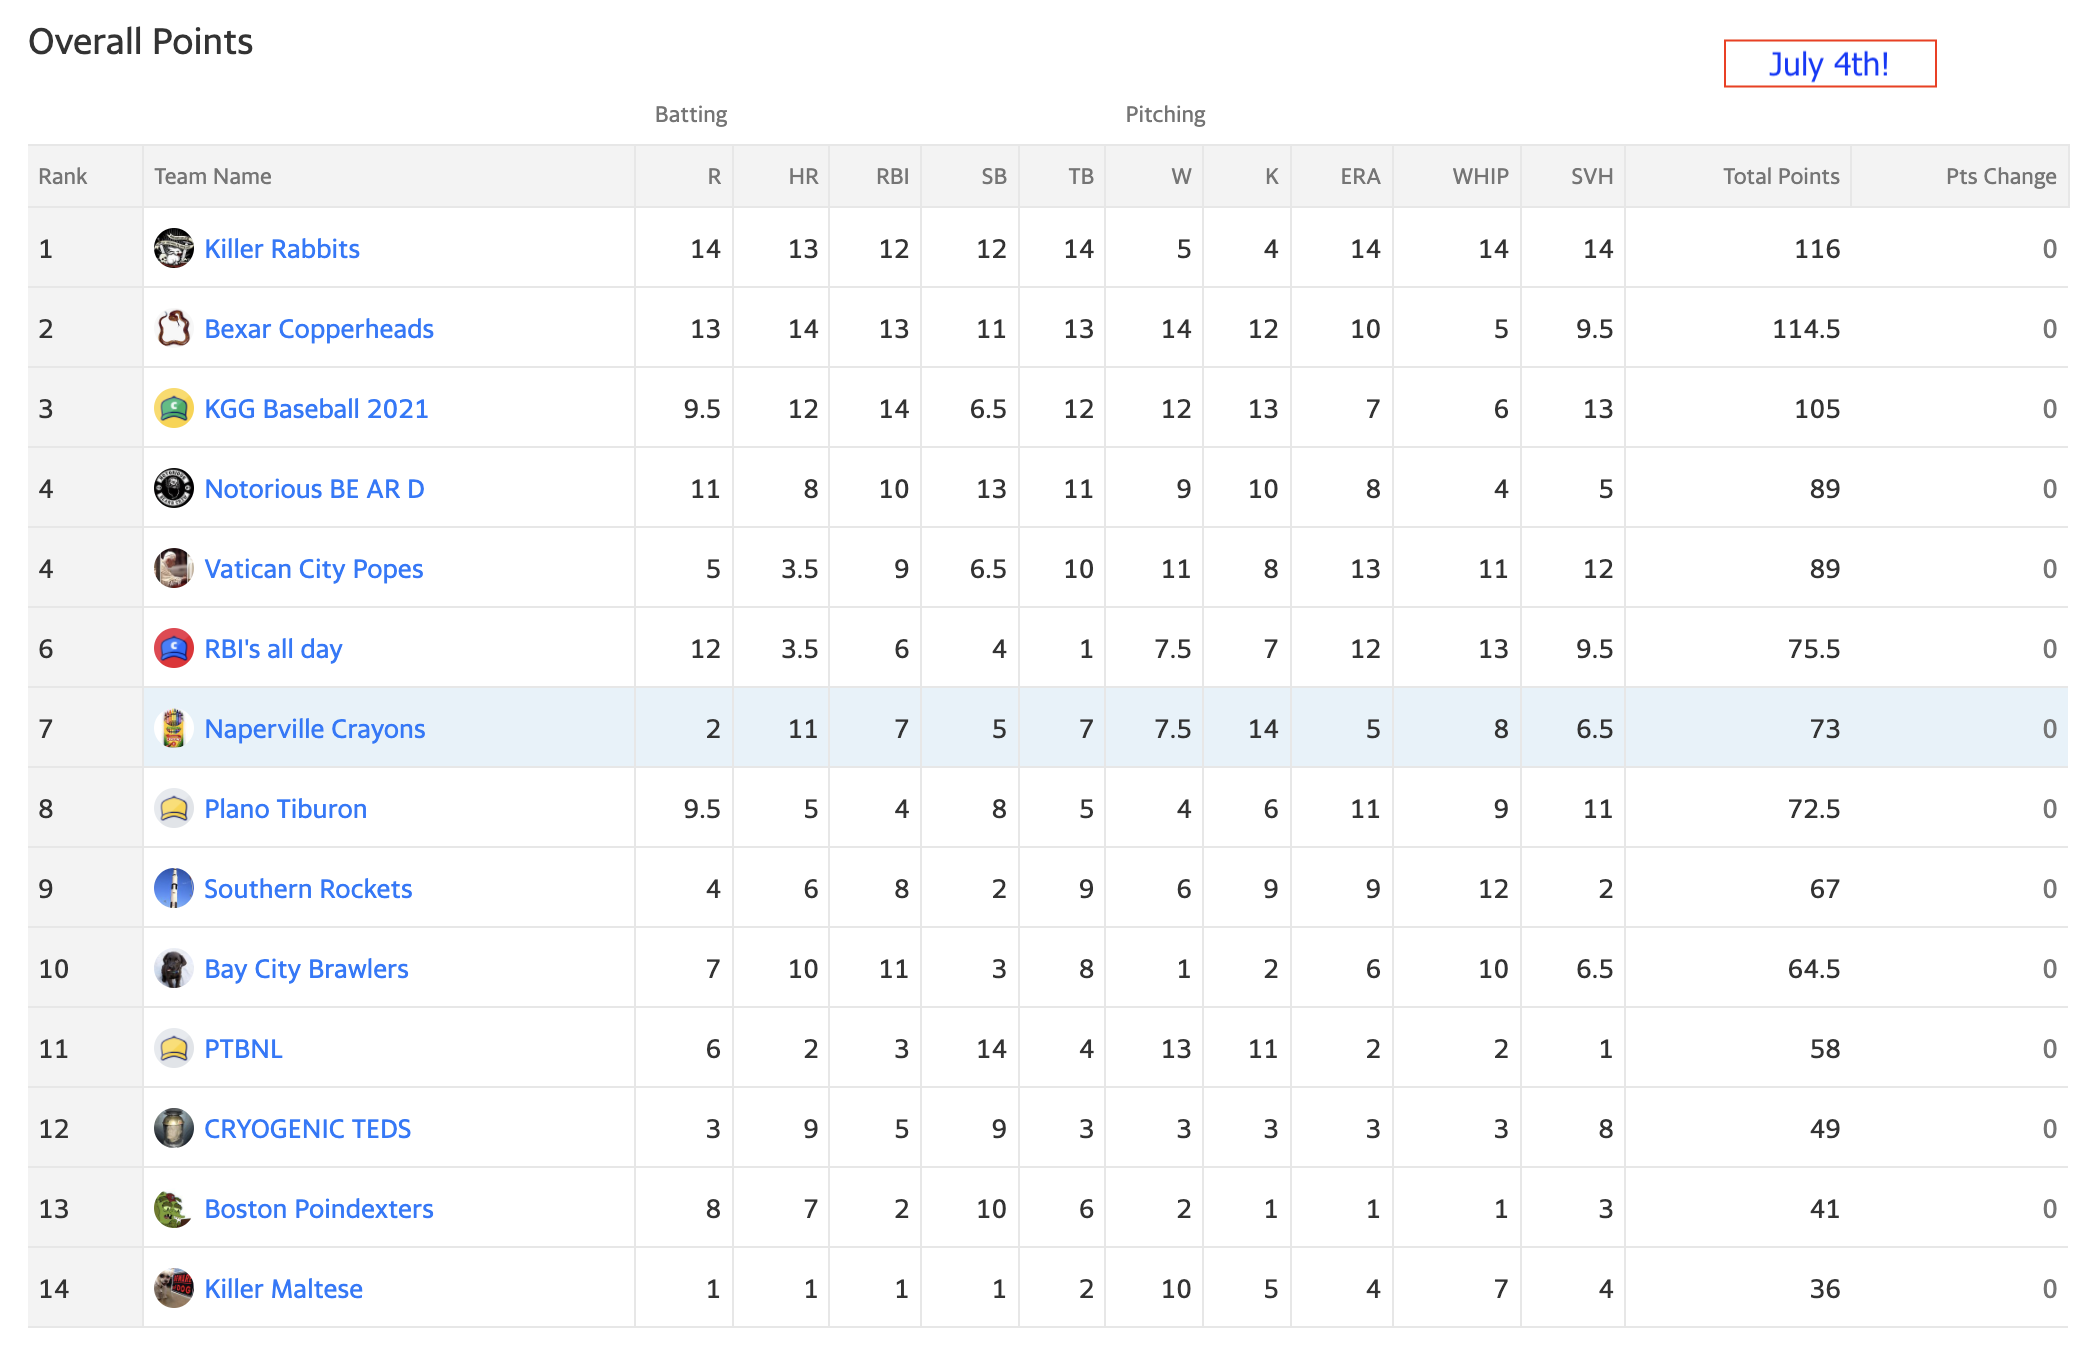Click the Bexar Copperheads team logo

coord(174,328)
